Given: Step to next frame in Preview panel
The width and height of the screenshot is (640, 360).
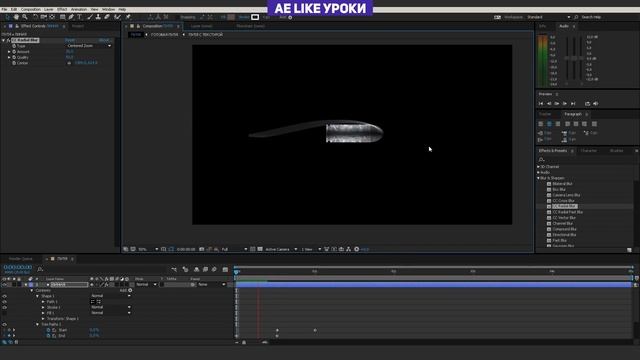Looking at the screenshot, I should (x=565, y=104).
